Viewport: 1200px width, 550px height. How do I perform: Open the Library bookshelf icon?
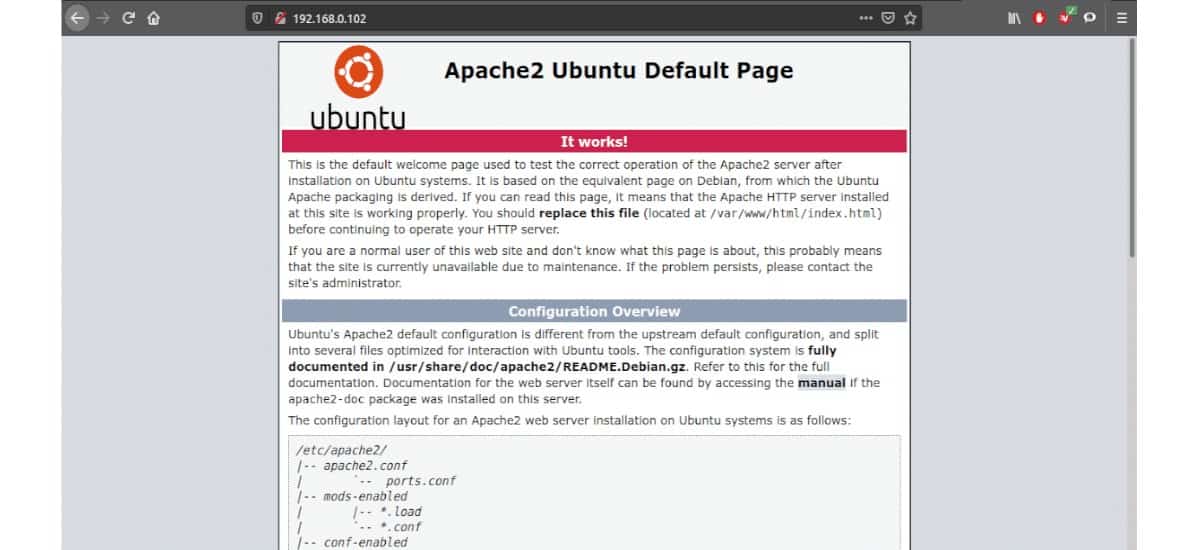1015,18
